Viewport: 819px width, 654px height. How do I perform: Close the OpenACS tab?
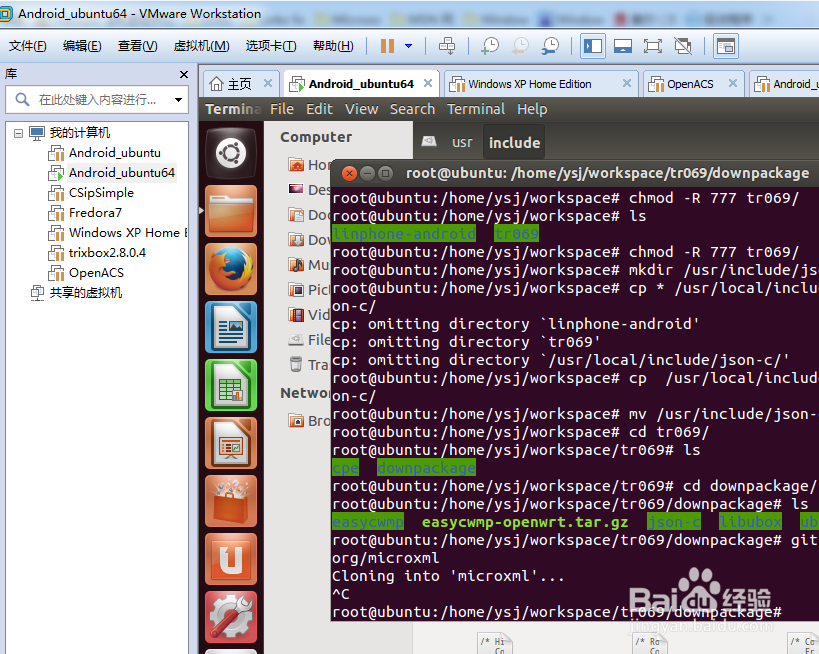[733, 83]
